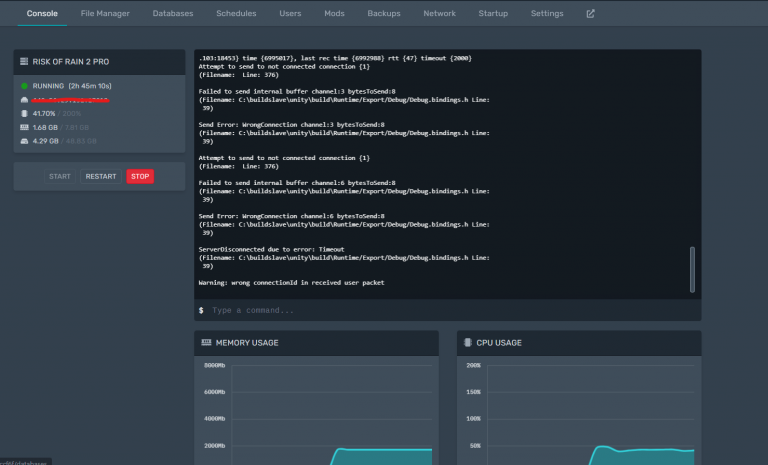Focus the 'Type a command...' input field
The width and height of the screenshot is (768, 465).
pyautogui.click(x=440, y=310)
